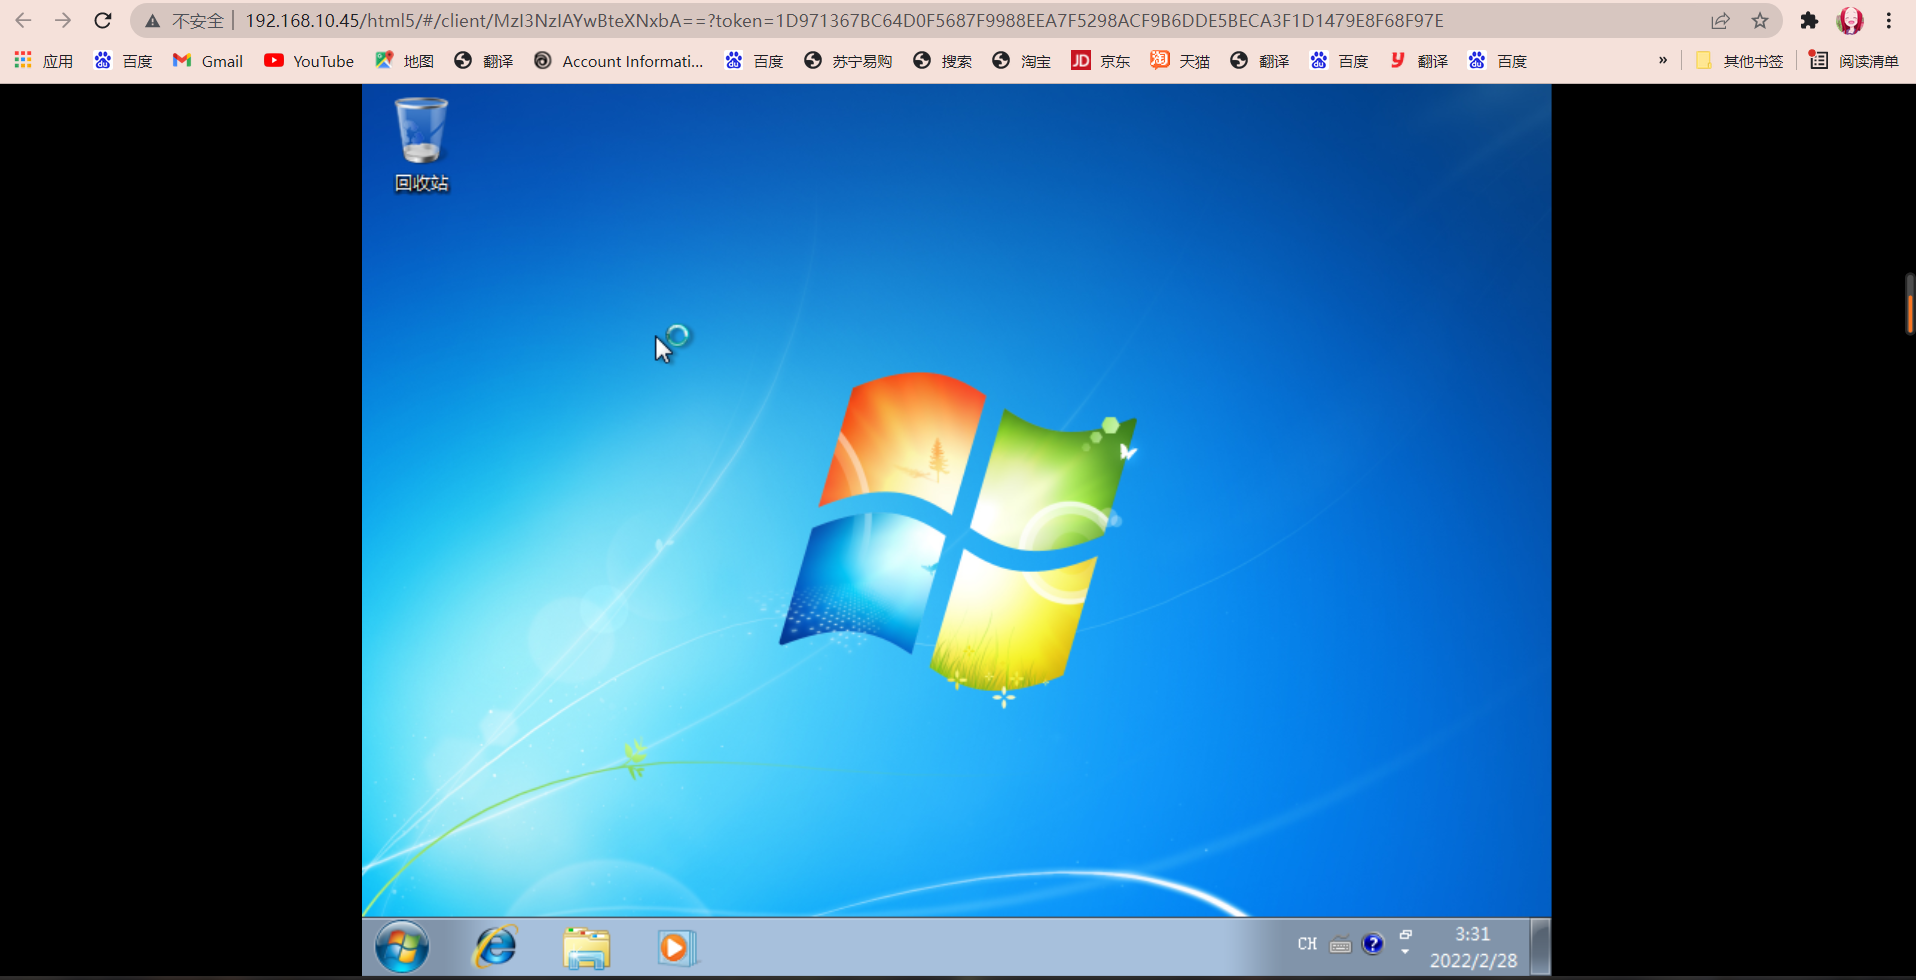Launch Windows Media Player from taskbar
The width and height of the screenshot is (1916, 980).
click(x=676, y=947)
